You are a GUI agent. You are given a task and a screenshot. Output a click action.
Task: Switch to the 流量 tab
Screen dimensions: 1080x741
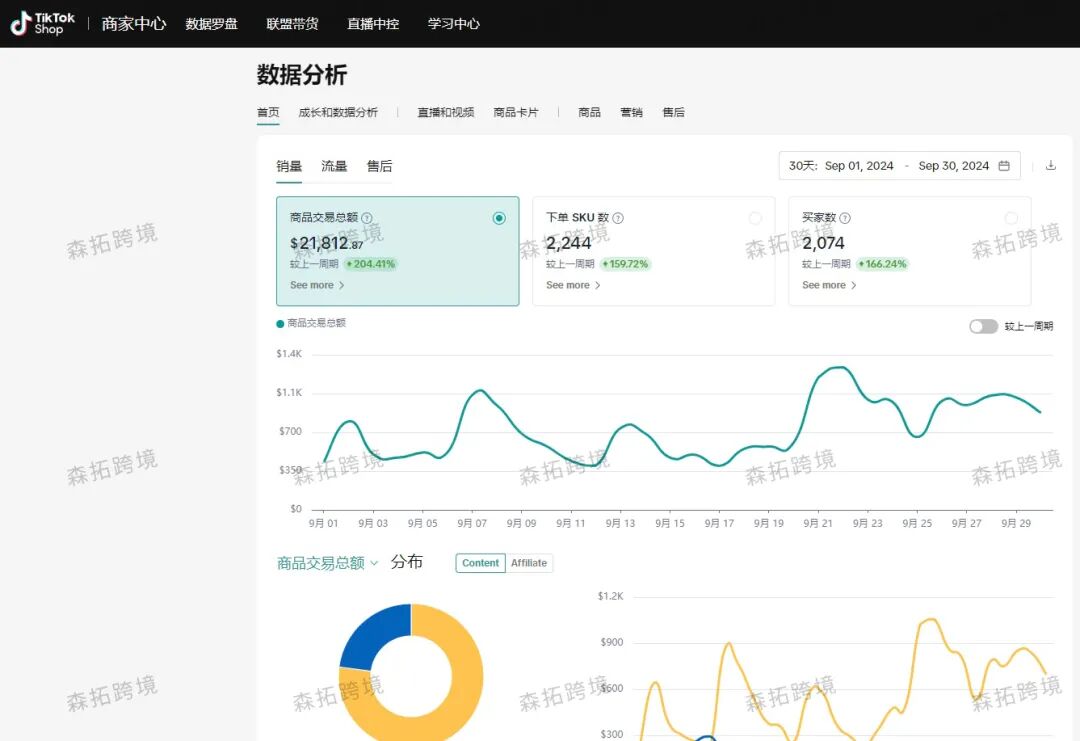click(x=334, y=166)
